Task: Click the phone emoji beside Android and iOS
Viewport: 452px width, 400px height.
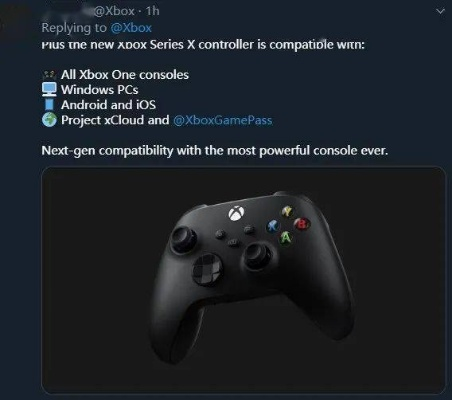Action: pos(49,104)
